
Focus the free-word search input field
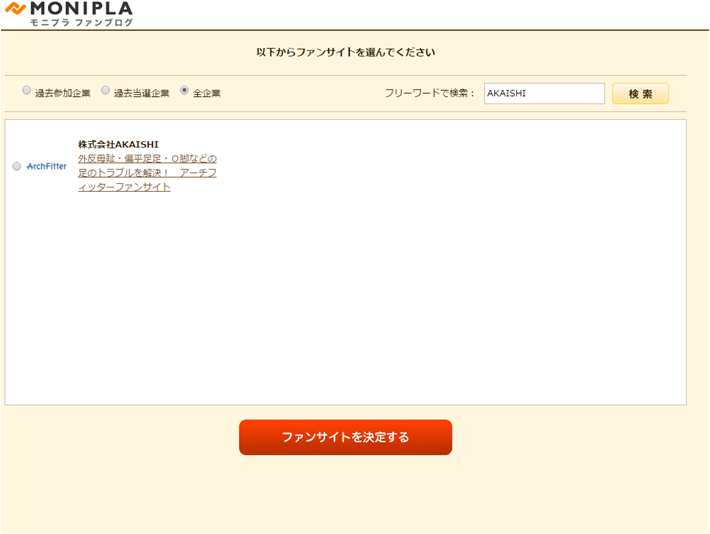point(544,93)
